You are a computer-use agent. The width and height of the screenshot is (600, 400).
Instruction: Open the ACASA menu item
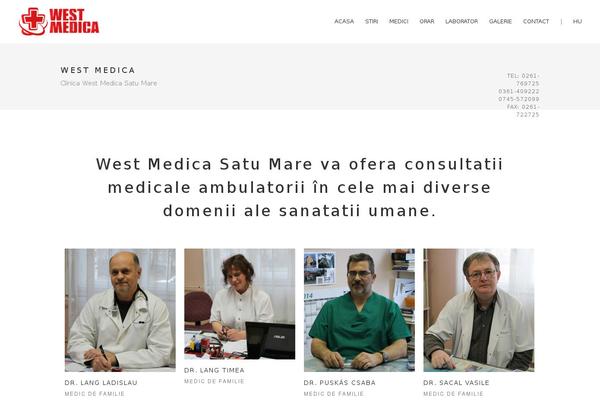(344, 21)
